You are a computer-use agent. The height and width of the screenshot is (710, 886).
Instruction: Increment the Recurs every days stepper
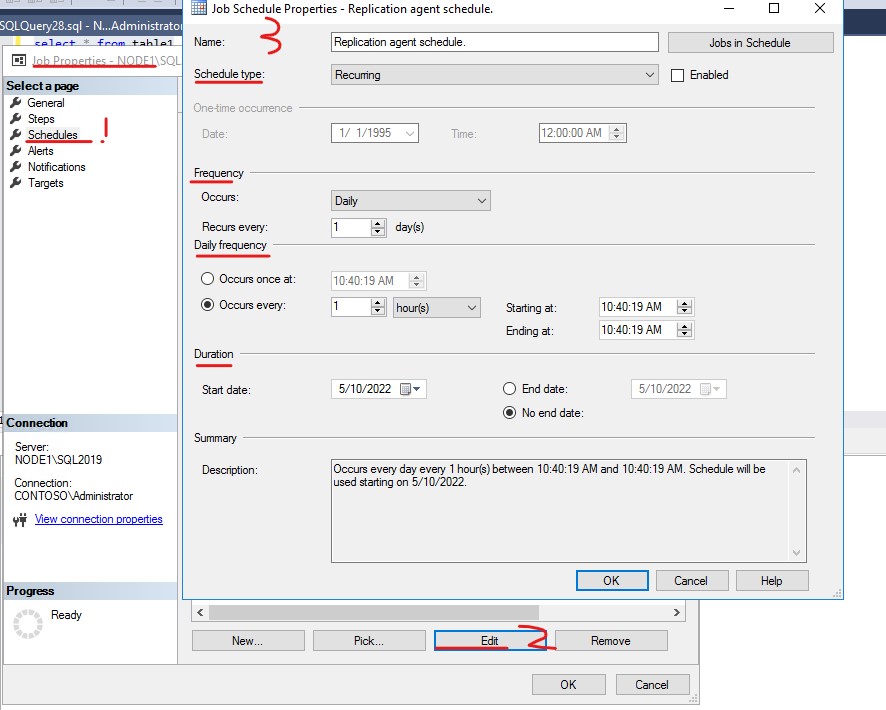pyautogui.click(x=378, y=223)
